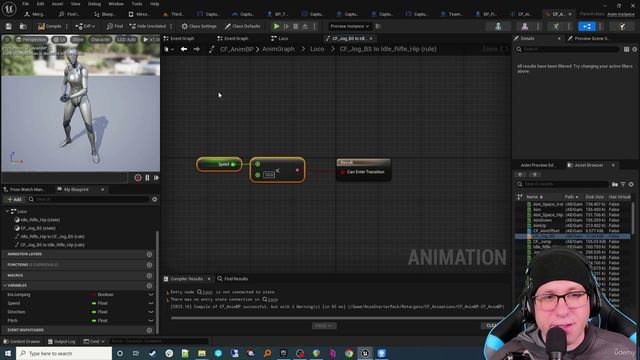The height and width of the screenshot is (360, 640).
Task: Open the viewport Show menu
Action: tap(77, 40)
